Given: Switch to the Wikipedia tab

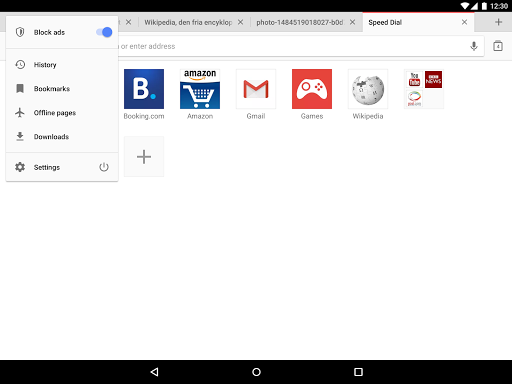Looking at the screenshot, I should click(188, 22).
